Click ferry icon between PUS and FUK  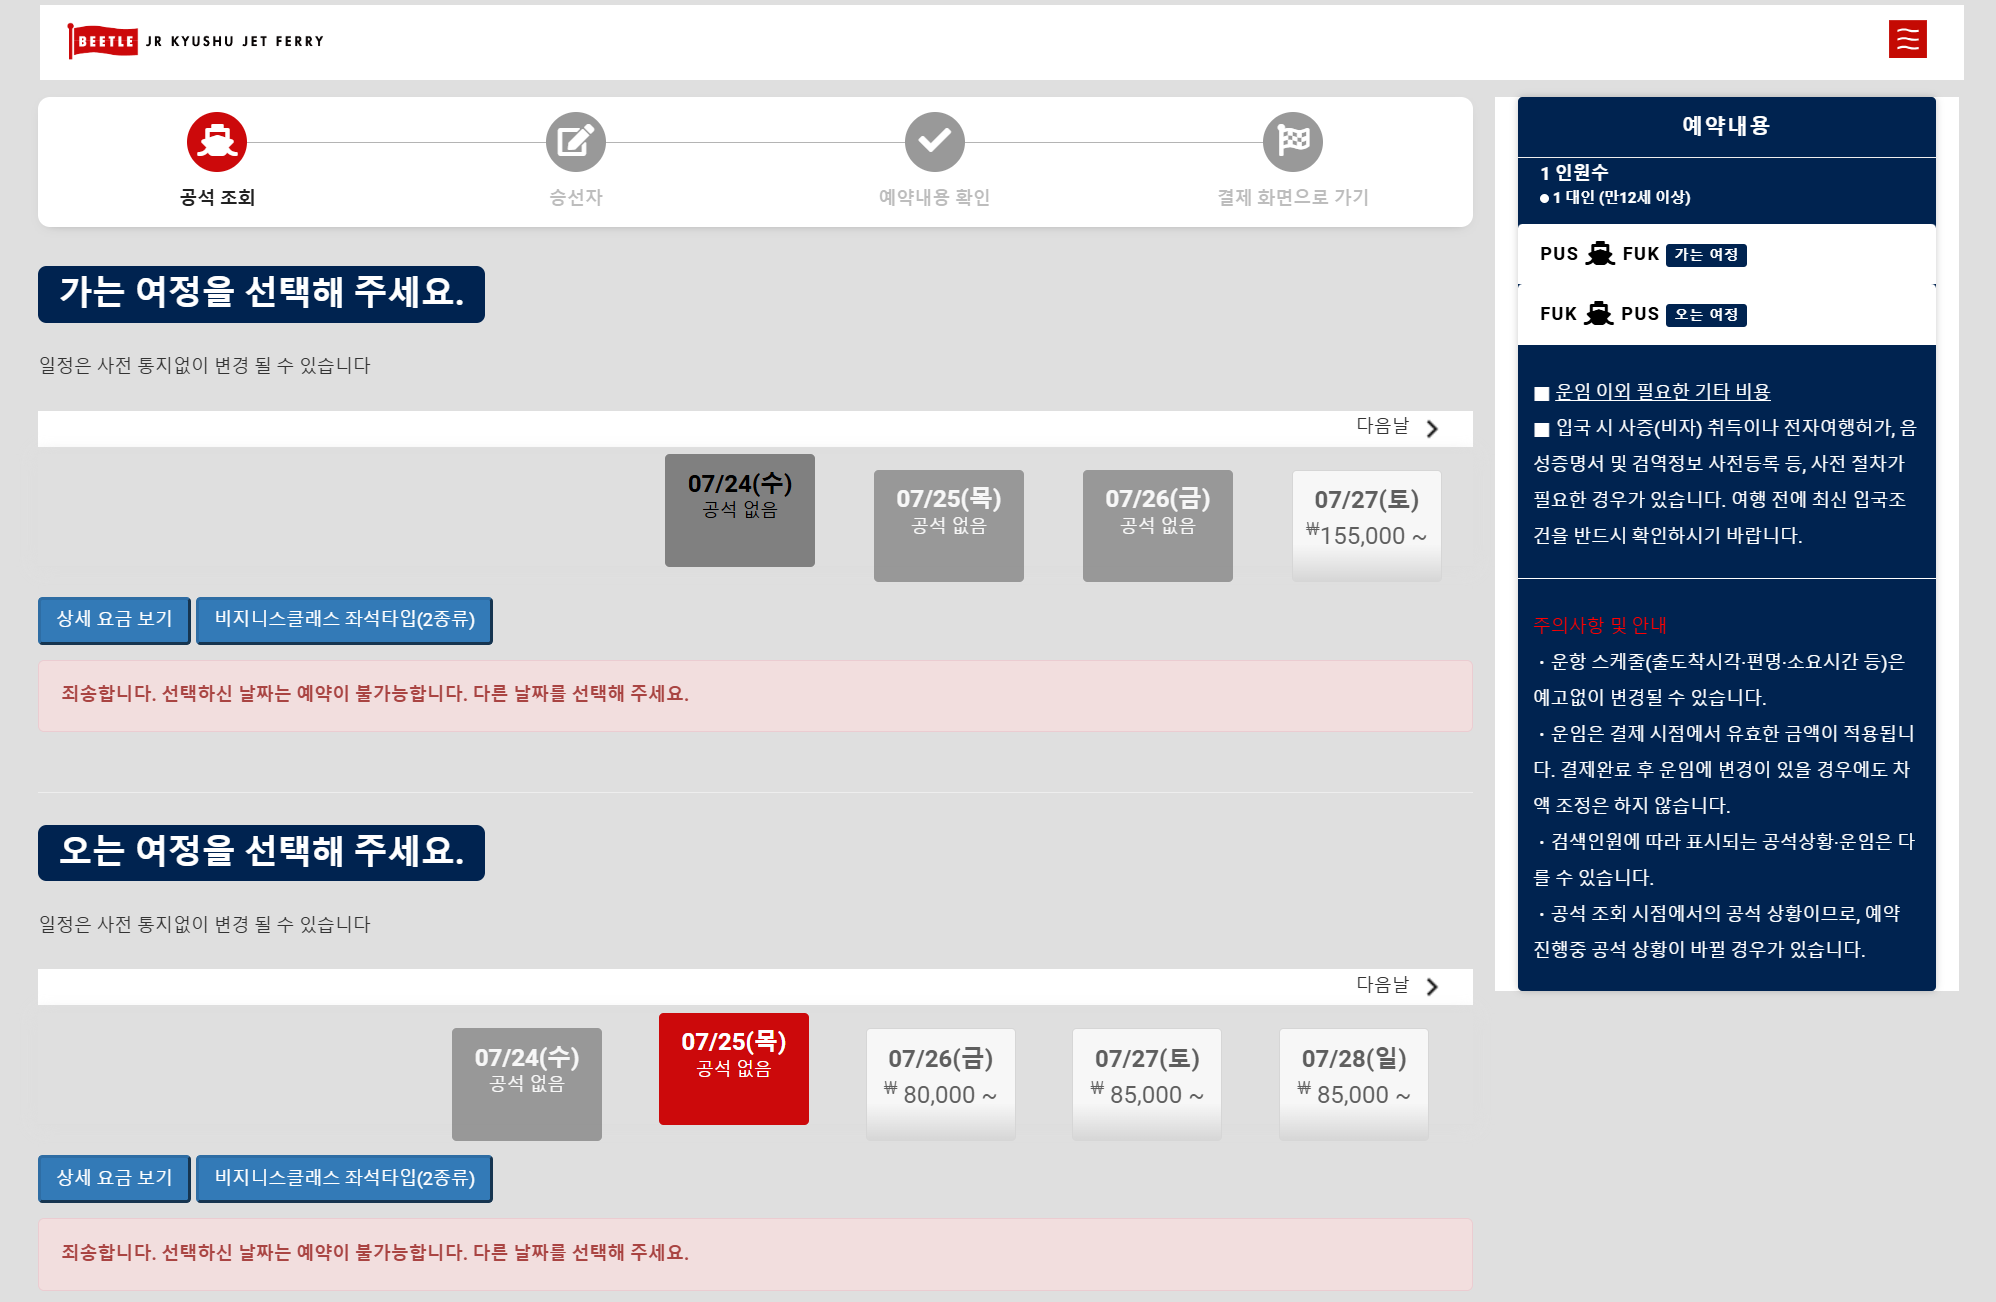pyautogui.click(x=1600, y=254)
